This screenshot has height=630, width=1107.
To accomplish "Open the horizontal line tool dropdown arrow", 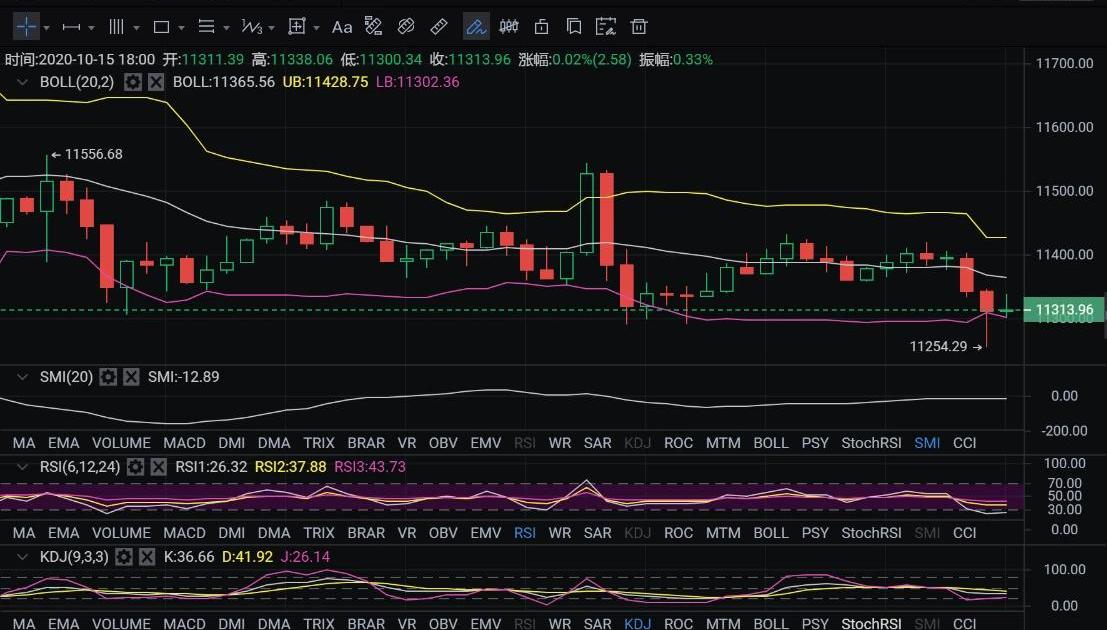I will tap(93, 28).
